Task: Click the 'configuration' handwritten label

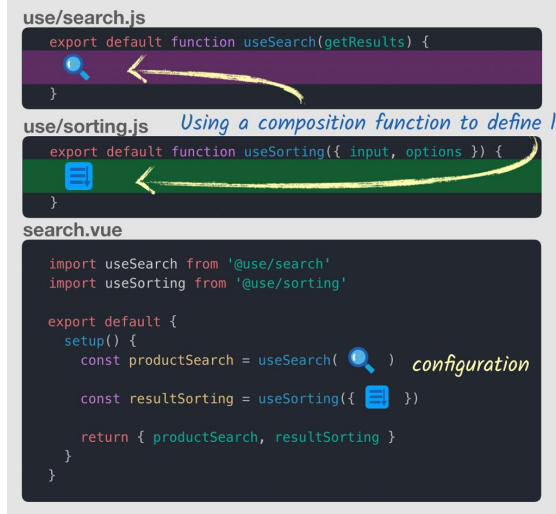Action: 470,365
